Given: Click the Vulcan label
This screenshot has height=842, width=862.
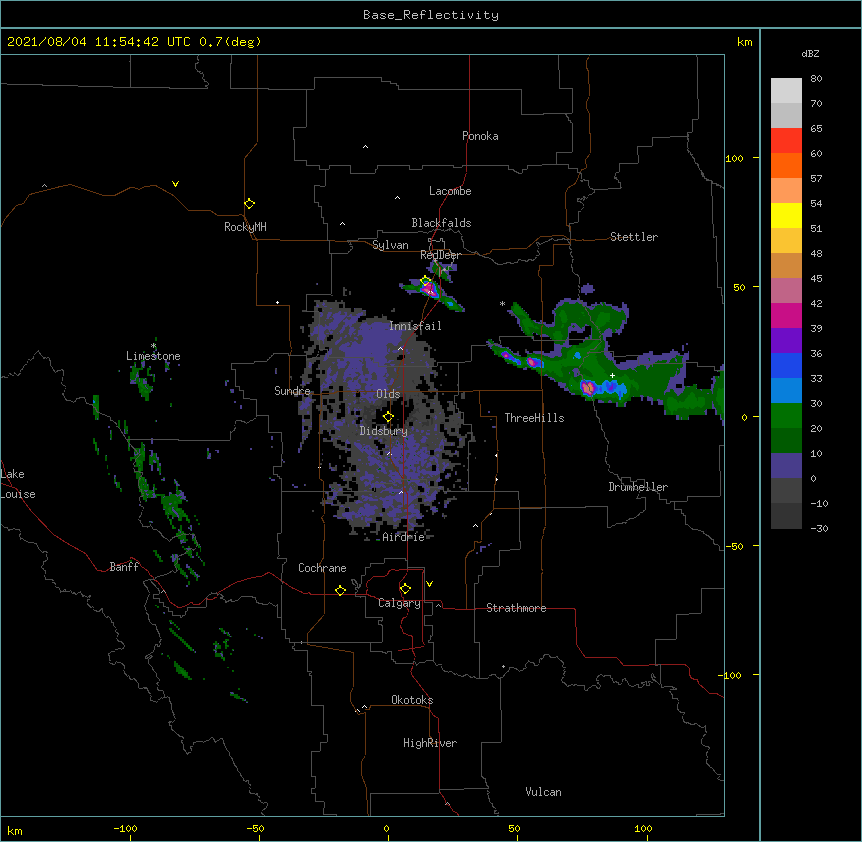Looking at the screenshot, I should pyautogui.click(x=543, y=792).
